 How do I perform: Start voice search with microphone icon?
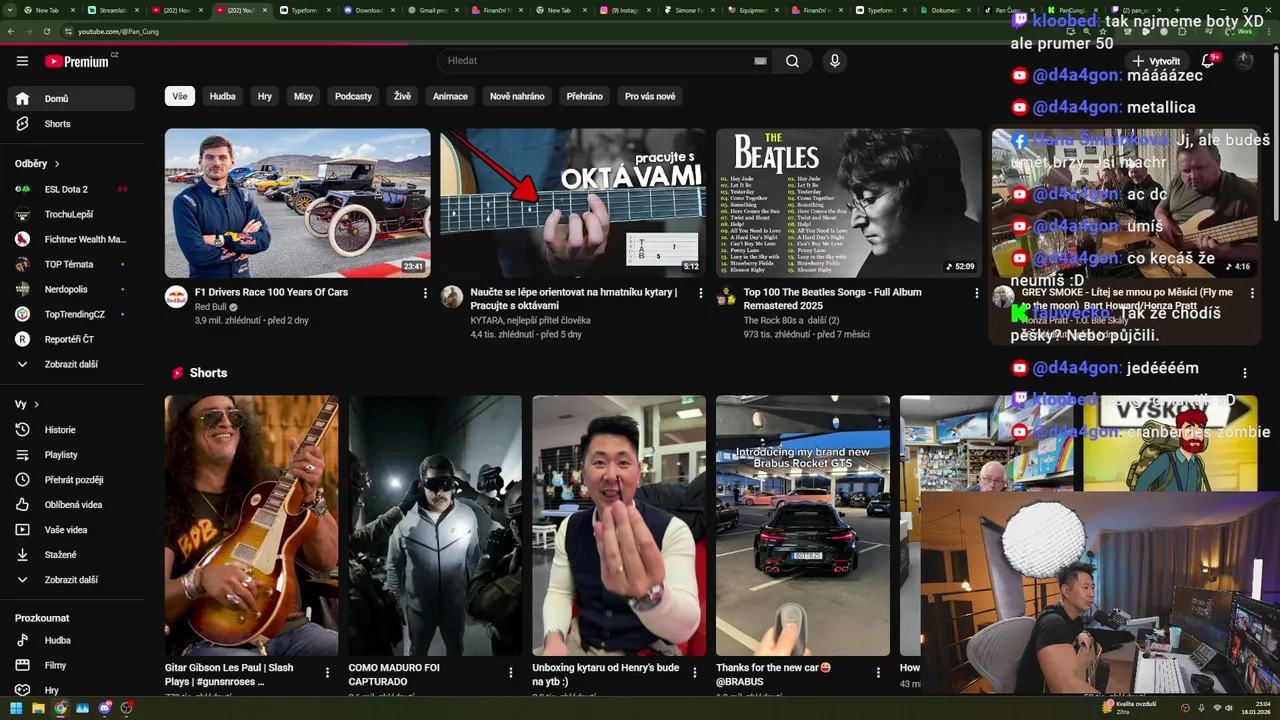tap(835, 61)
